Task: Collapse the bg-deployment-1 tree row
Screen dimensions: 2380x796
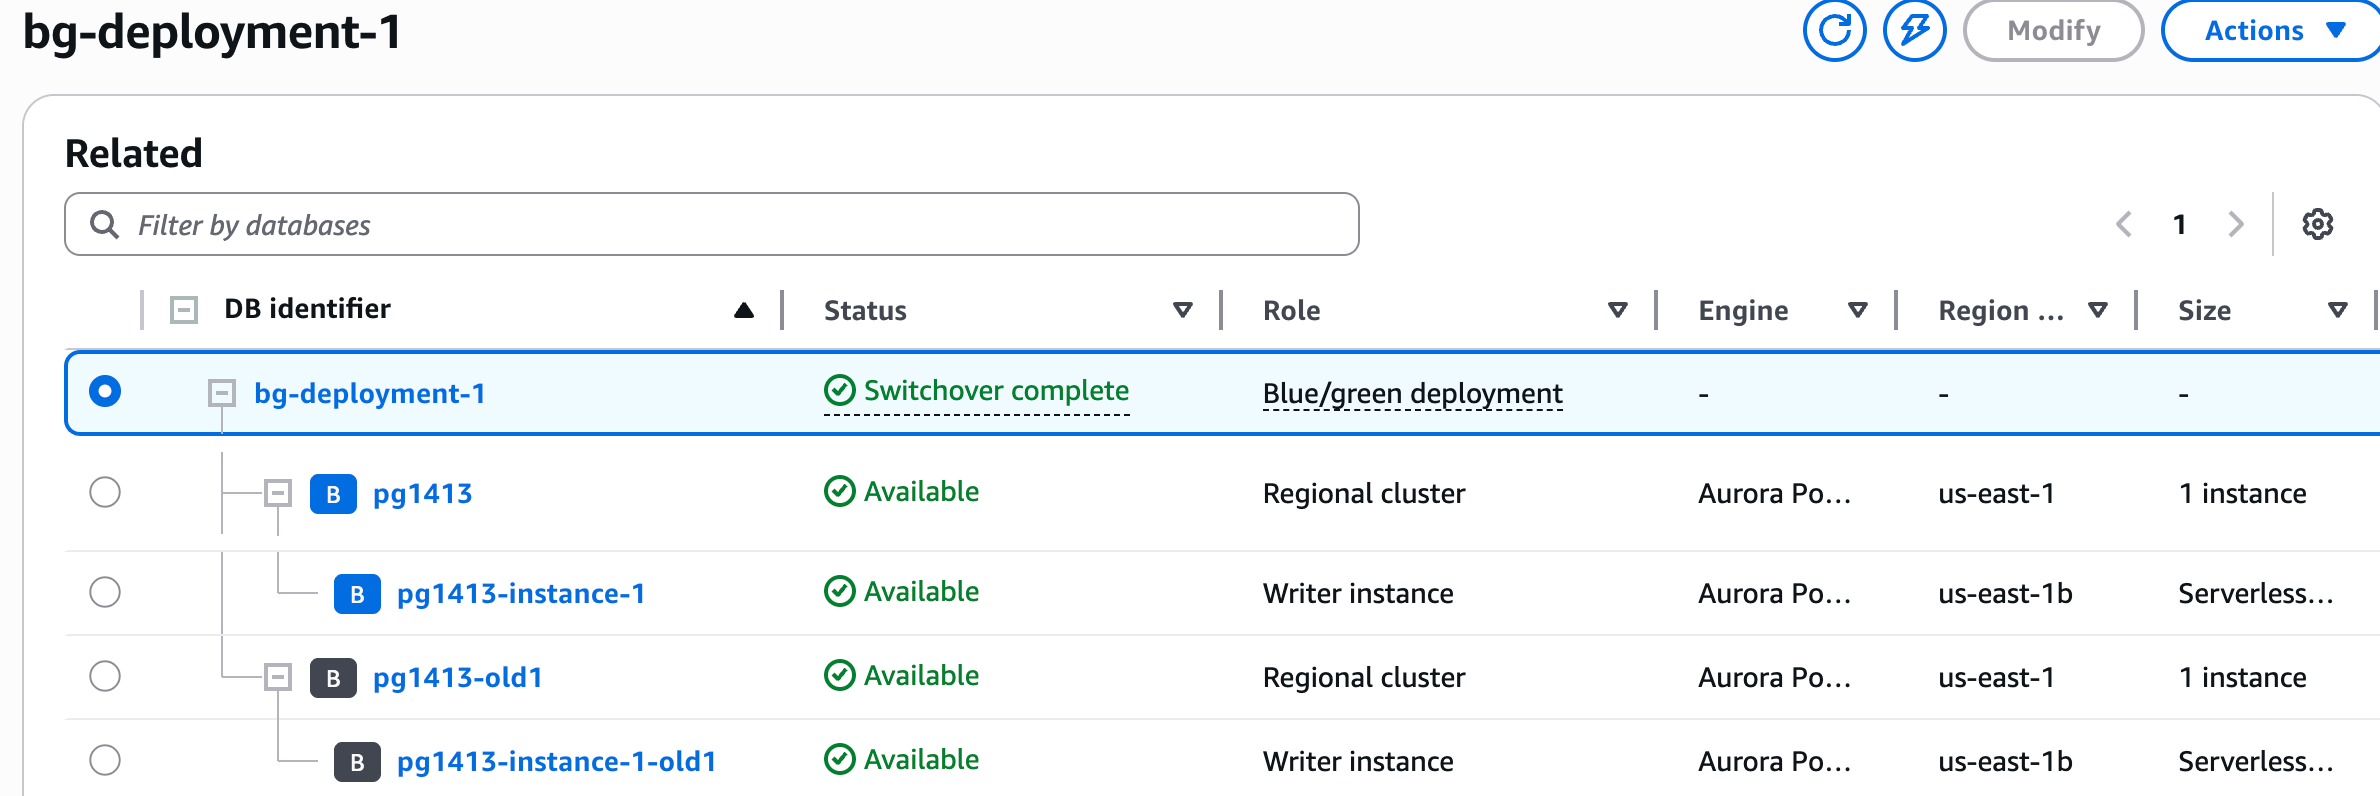Action: click(x=221, y=393)
